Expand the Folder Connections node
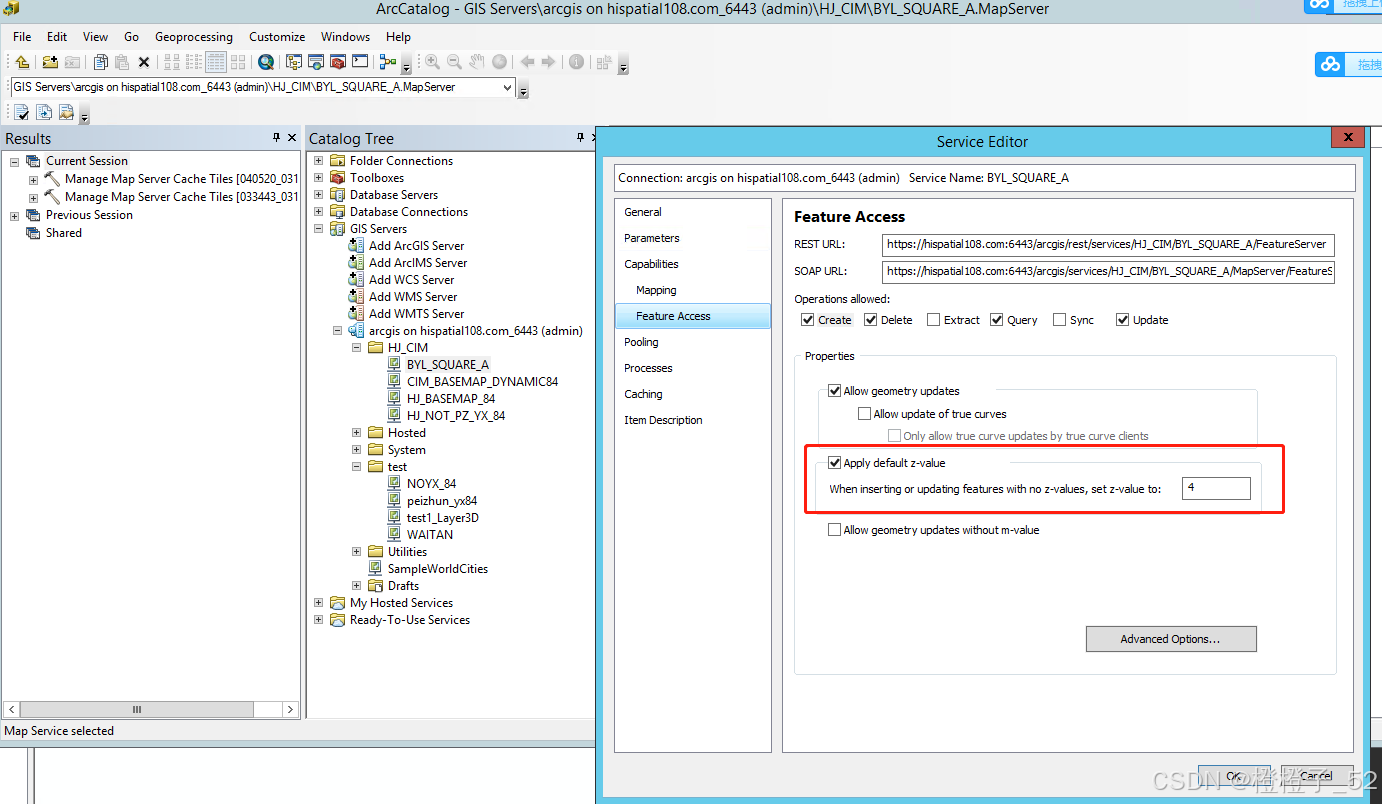This screenshot has height=804, width=1382. 319,161
